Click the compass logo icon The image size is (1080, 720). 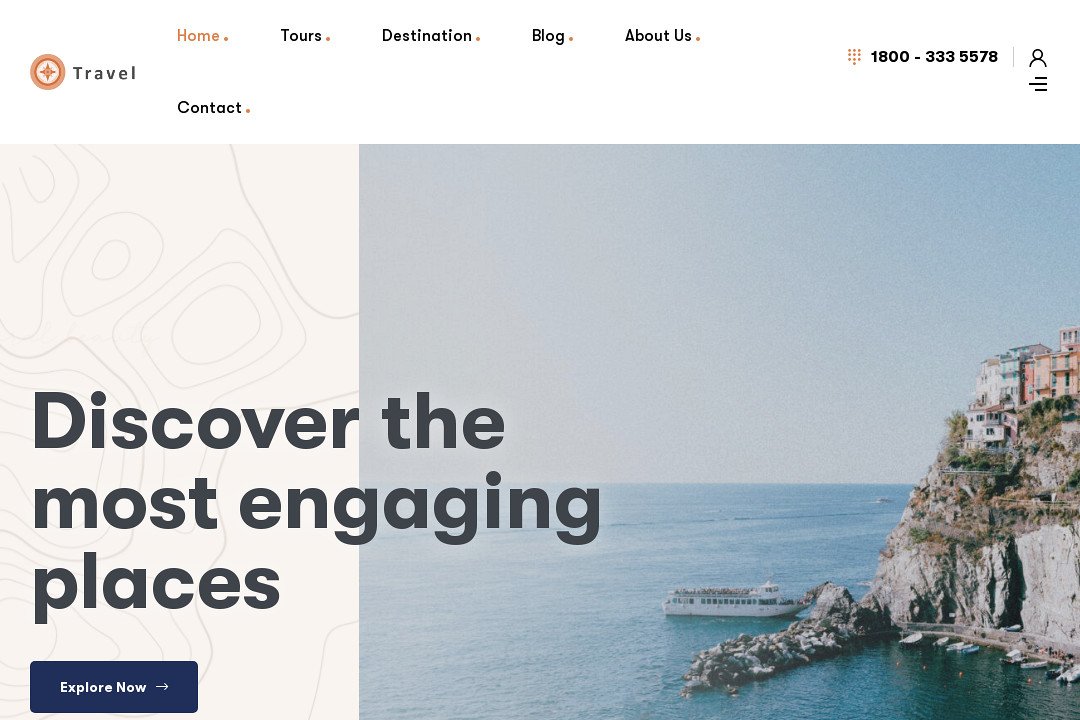pyautogui.click(x=48, y=72)
